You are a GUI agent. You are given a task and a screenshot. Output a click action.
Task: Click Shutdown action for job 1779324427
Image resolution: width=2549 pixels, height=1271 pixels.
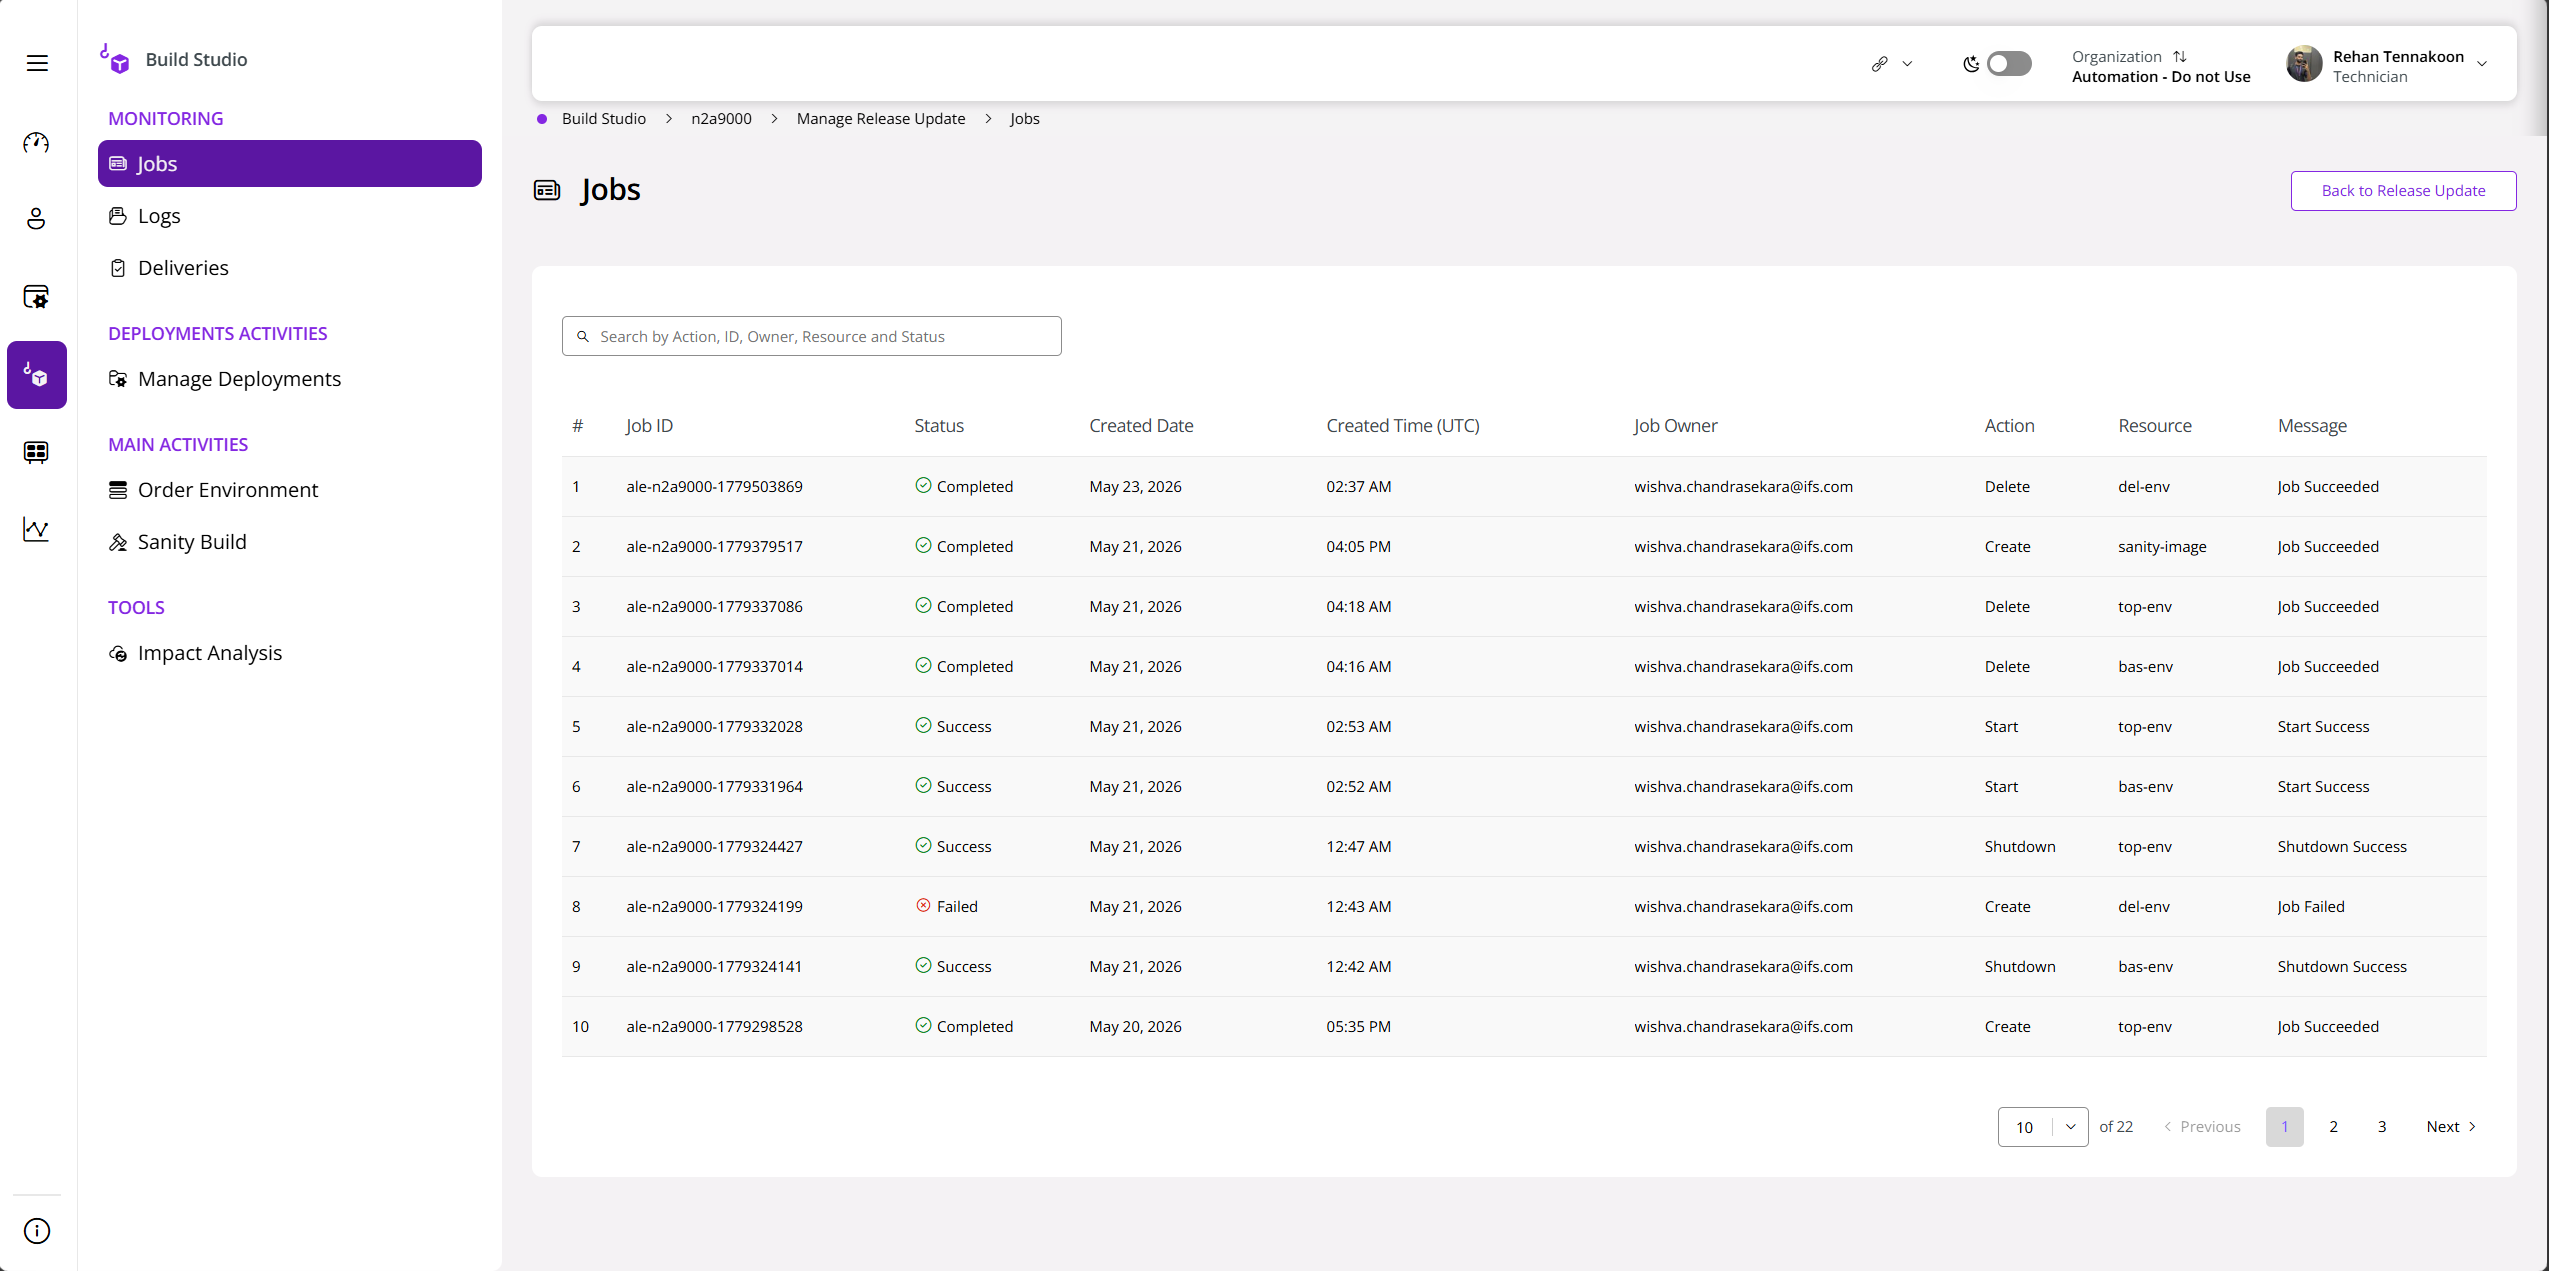[x=2020, y=847]
